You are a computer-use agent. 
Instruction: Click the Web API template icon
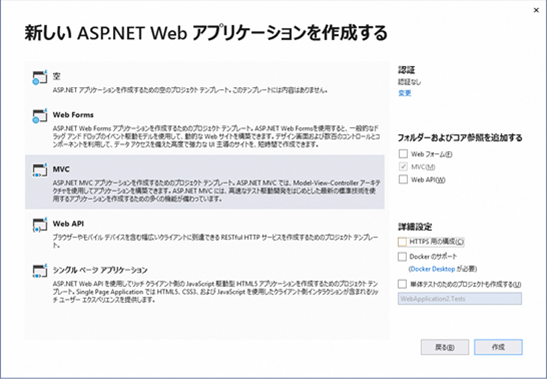(x=39, y=224)
